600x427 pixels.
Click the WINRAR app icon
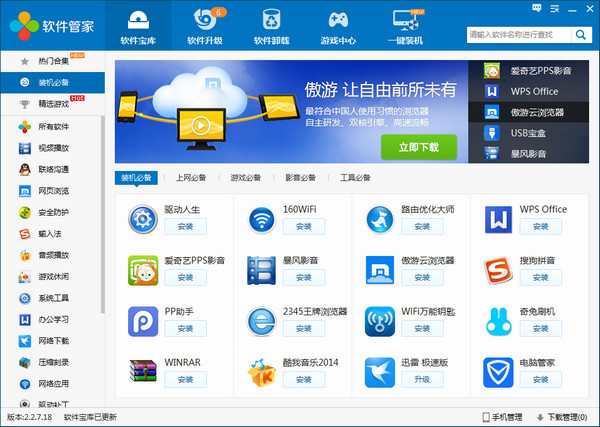pos(142,371)
